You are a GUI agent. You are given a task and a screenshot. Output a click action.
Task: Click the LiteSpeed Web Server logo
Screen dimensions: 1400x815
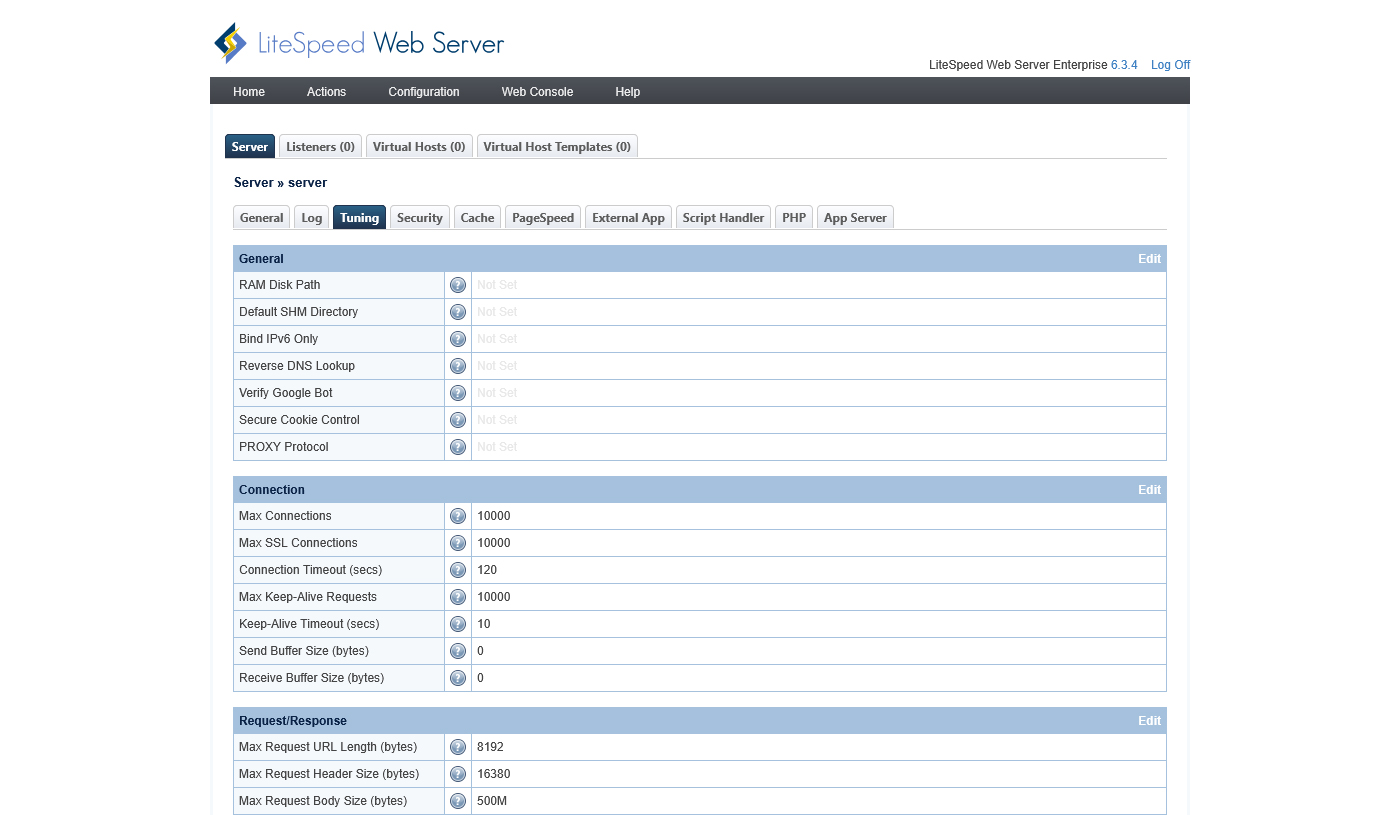(x=359, y=43)
